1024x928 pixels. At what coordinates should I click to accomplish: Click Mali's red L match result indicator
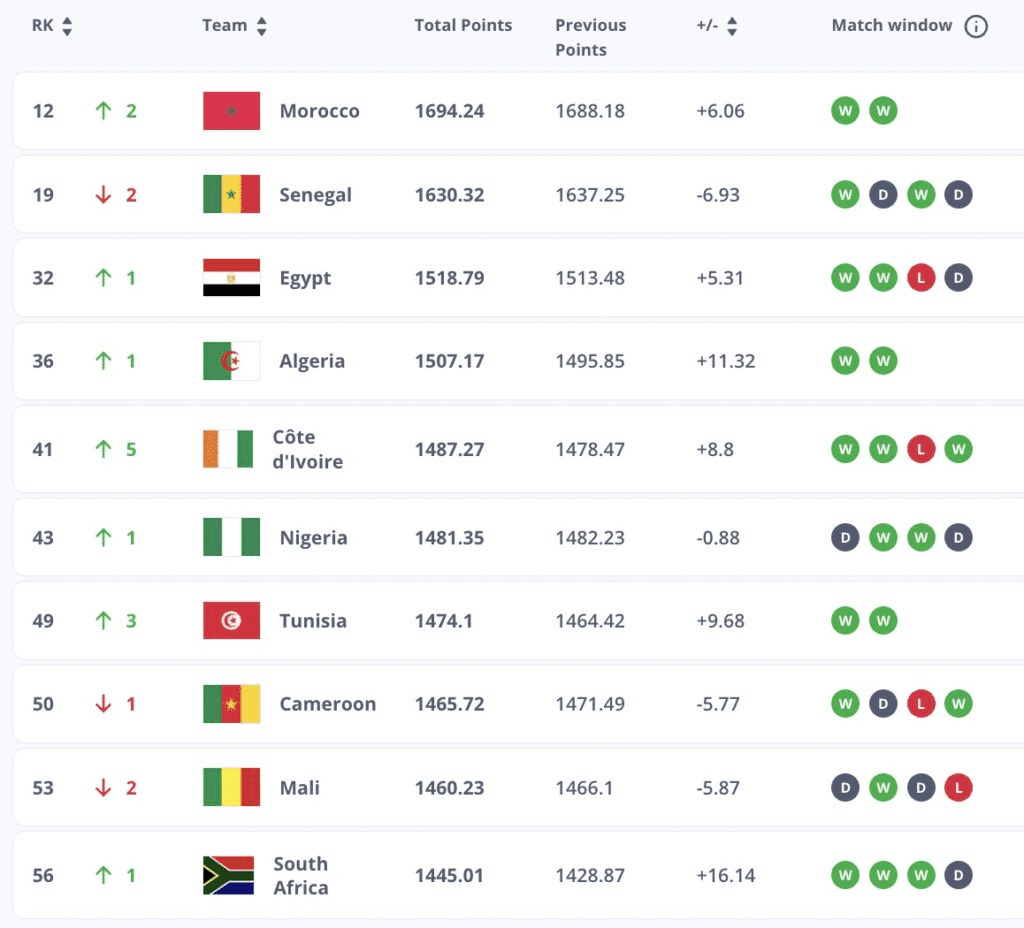(959, 788)
